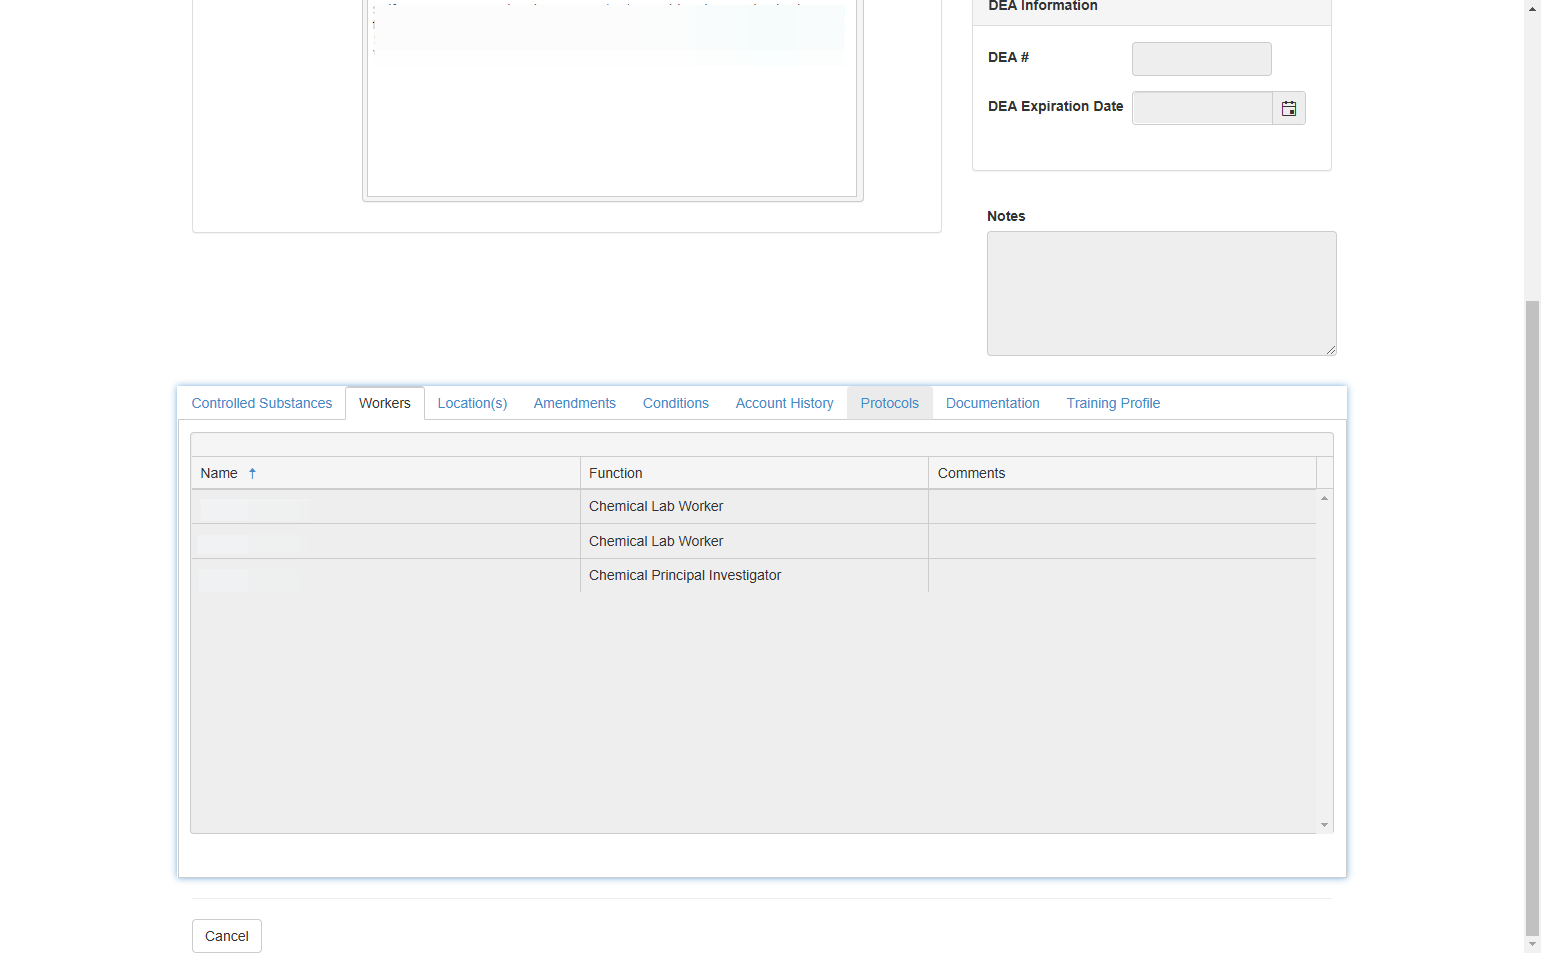Click into the Notes text area
This screenshot has height=953, width=1541.
tap(1162, 294)
